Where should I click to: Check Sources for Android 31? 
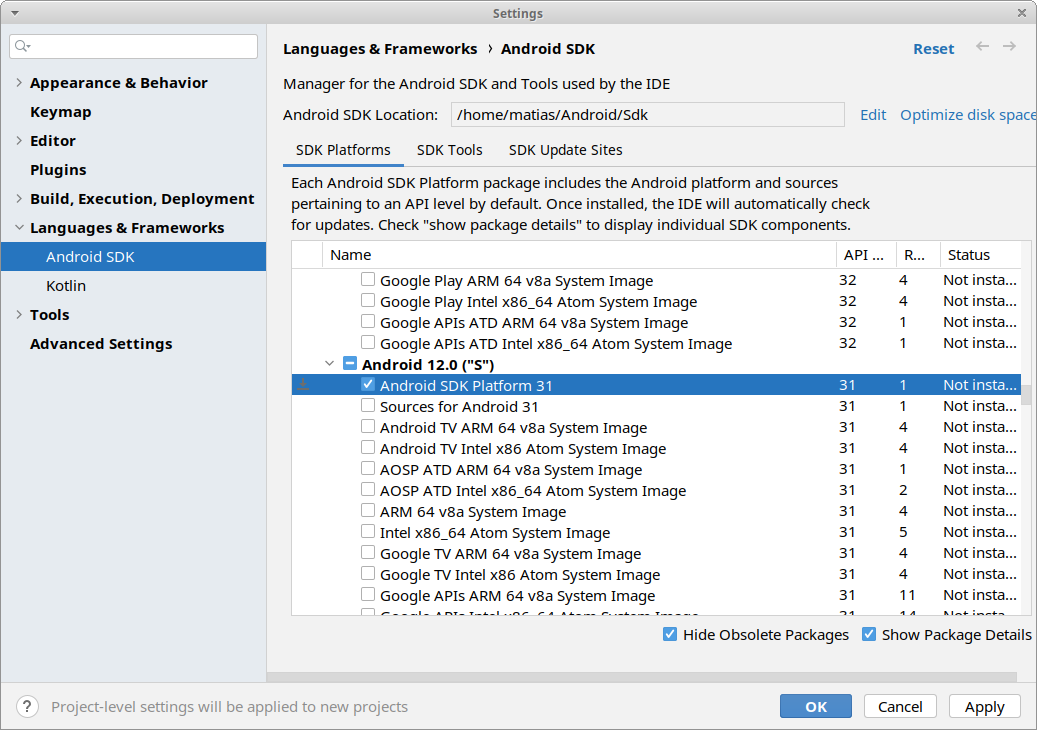point(368,406)
